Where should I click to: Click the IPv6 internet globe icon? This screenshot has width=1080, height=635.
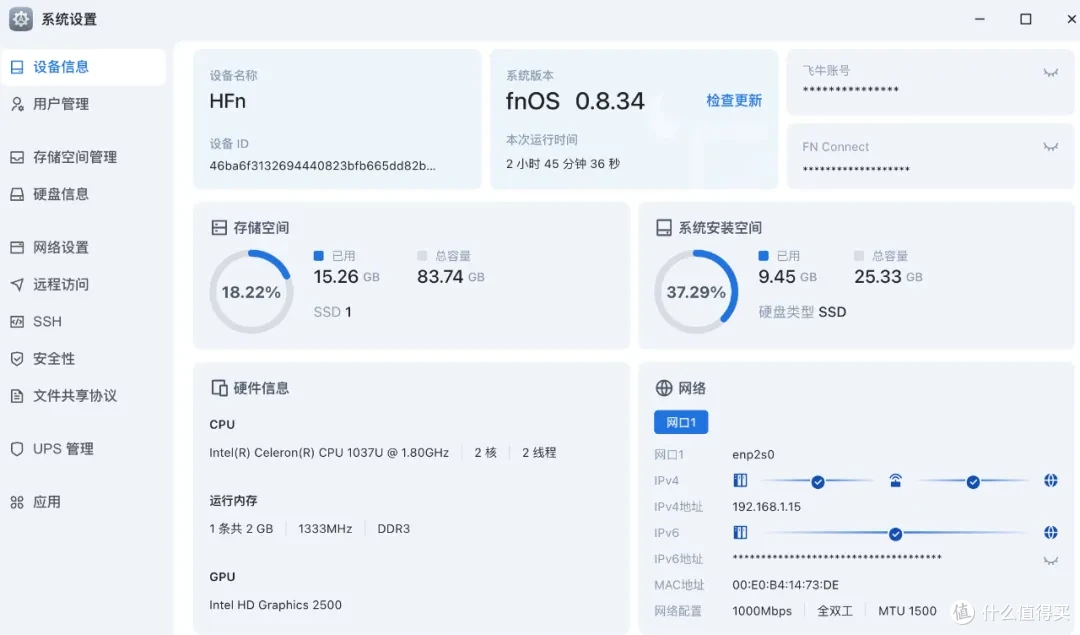coord(1050,532)
